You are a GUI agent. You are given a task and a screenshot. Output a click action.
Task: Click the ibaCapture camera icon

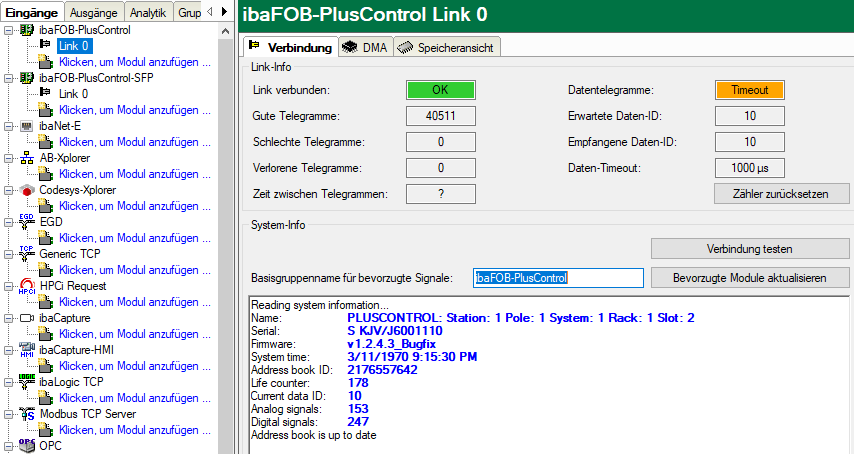tap(27, 318)
